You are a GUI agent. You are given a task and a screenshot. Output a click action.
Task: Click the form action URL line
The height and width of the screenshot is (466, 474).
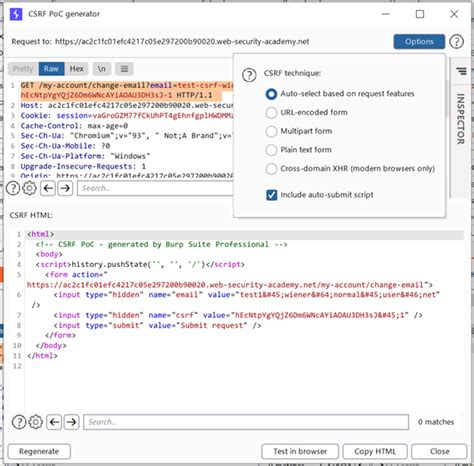click(x=230, y=285)
